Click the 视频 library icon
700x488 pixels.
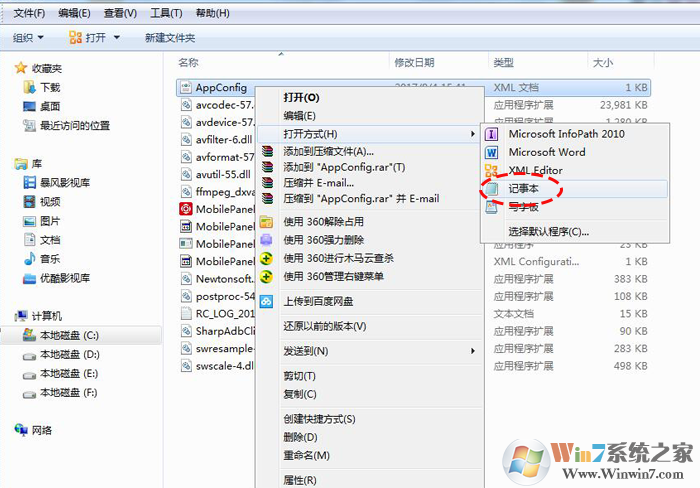(x=29, y=201)
